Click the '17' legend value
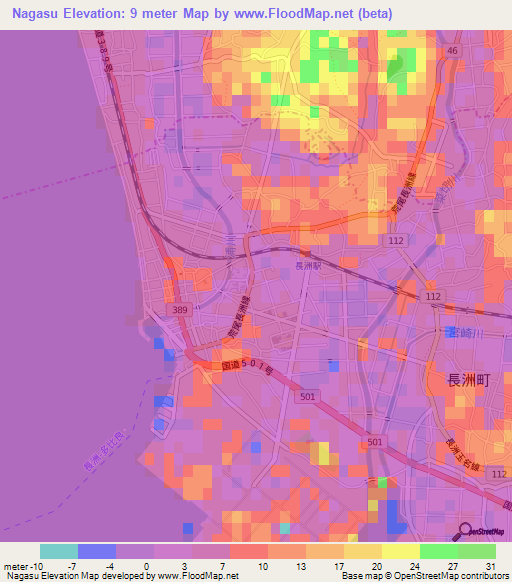 (x=339, y=567)
